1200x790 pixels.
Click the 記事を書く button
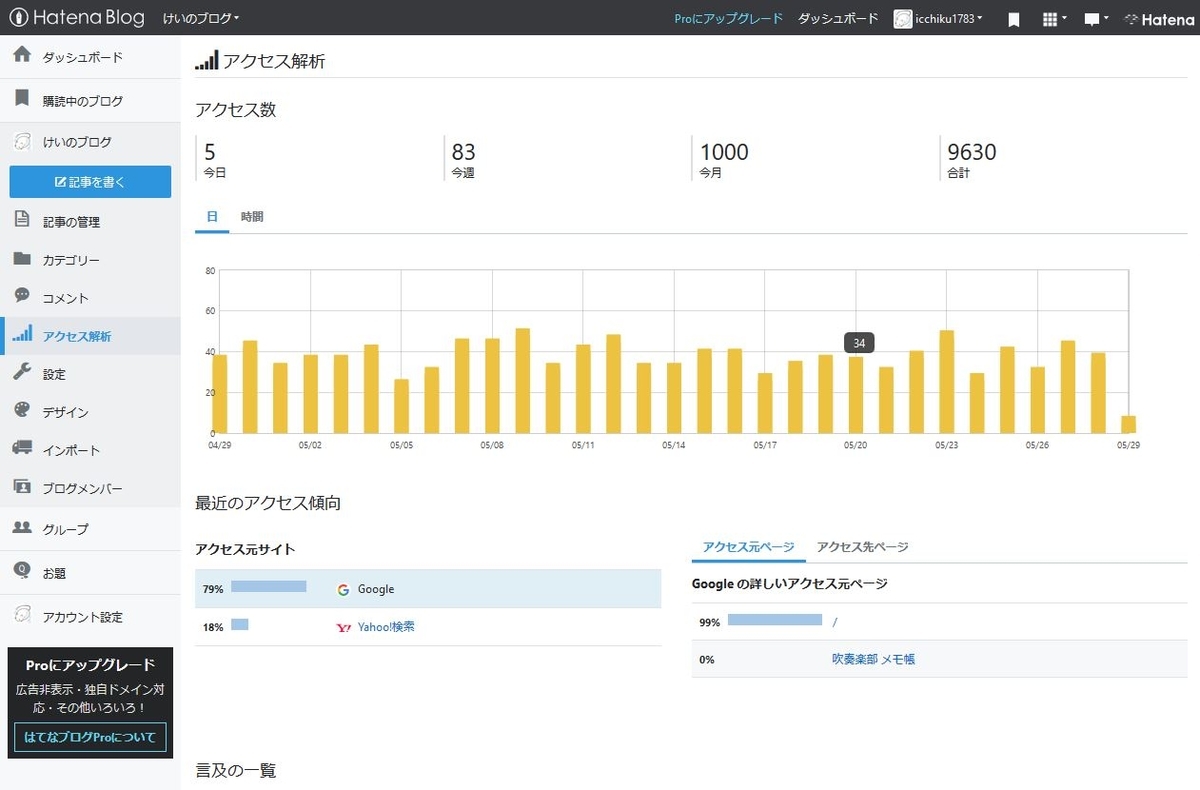click(x=90, y=182)
